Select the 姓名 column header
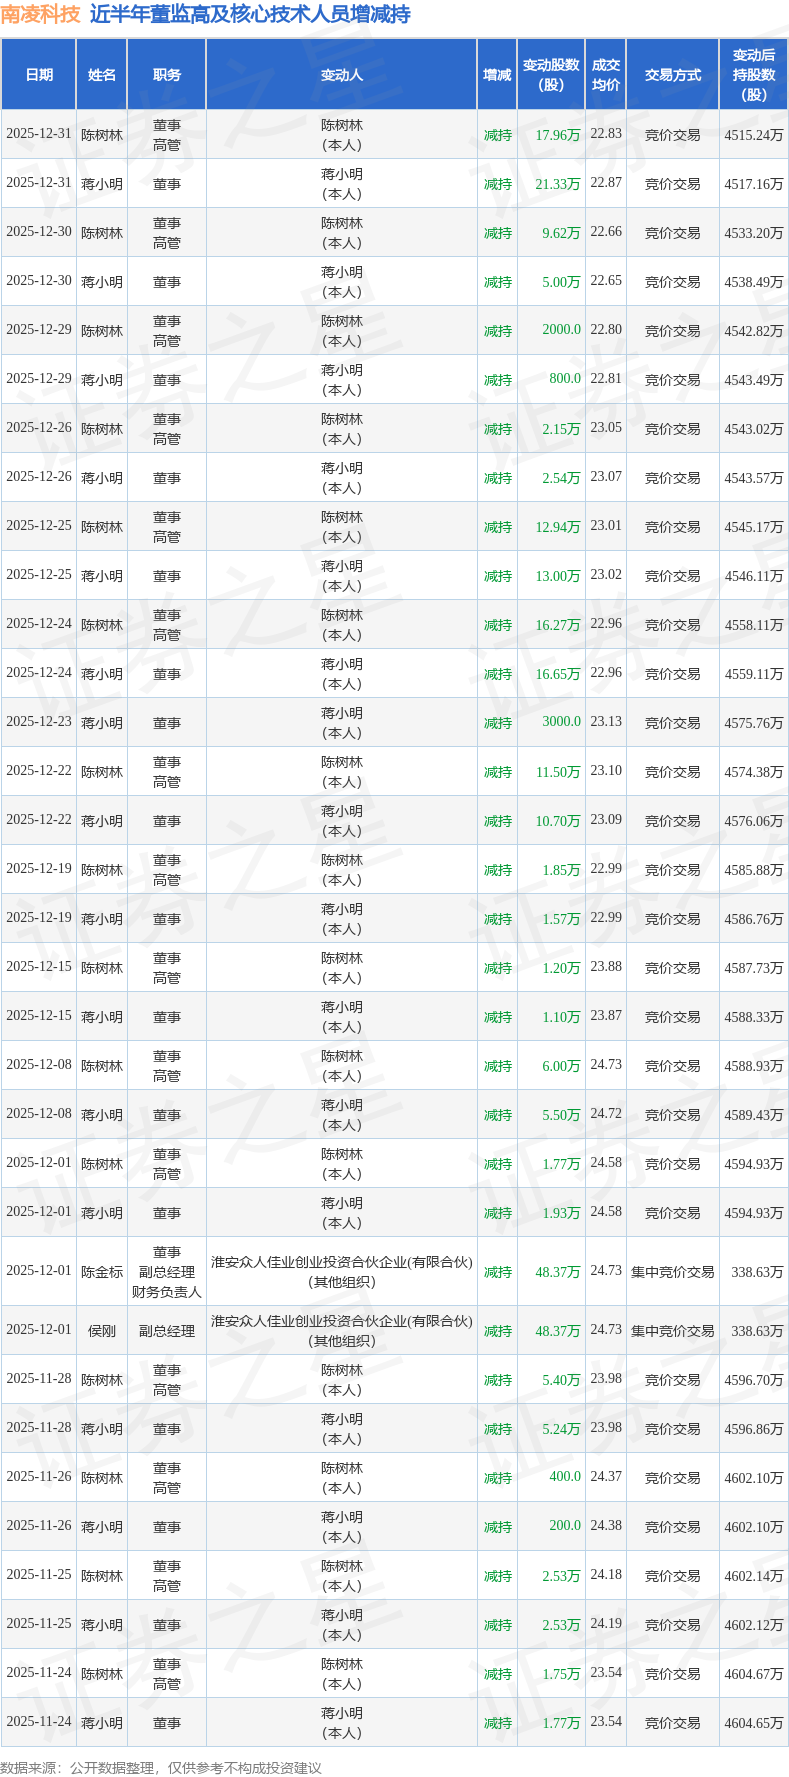 click(102, 75)
